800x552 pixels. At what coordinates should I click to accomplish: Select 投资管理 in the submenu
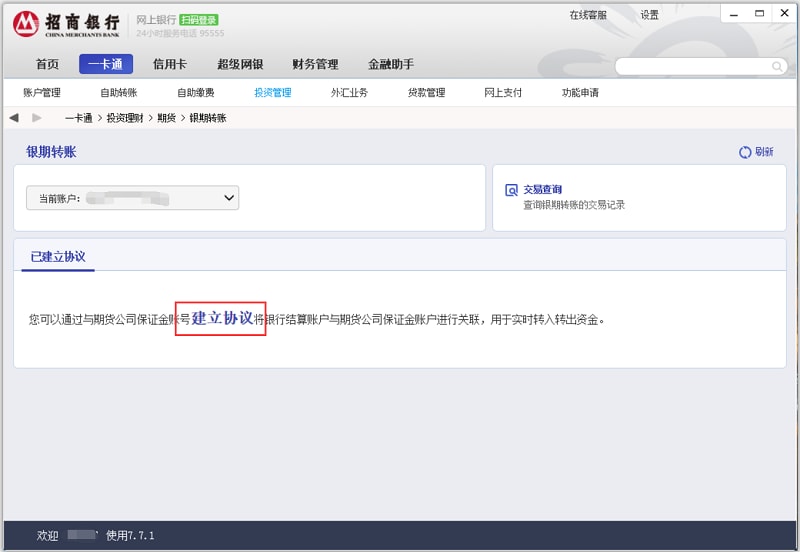(x=272, y=93)
